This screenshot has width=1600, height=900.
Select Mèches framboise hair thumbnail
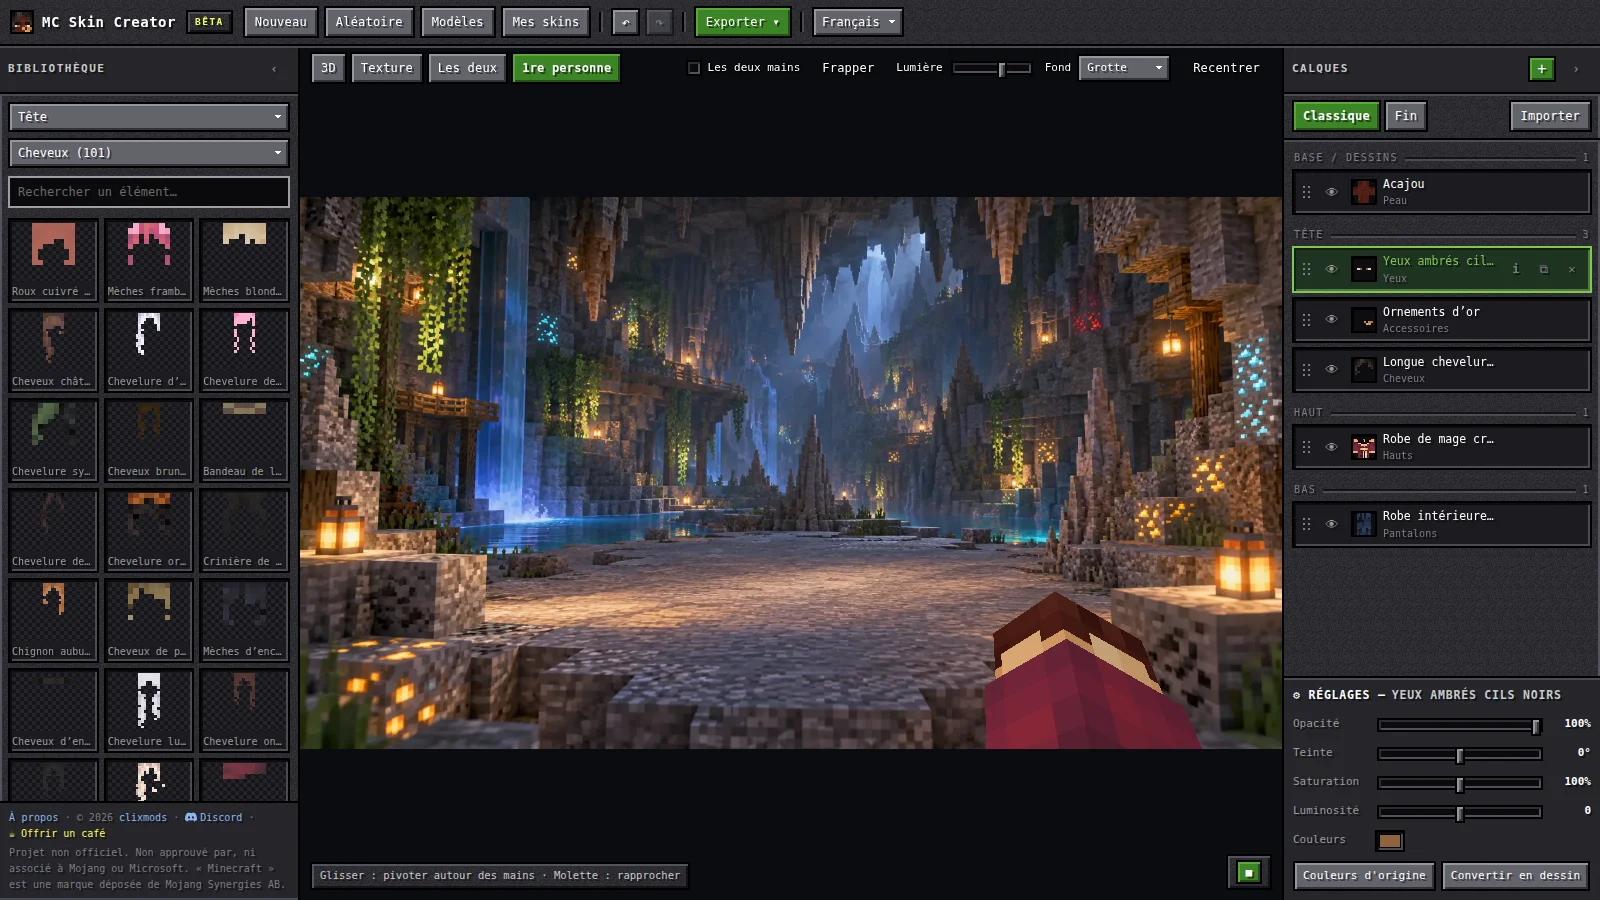click(149, 260)
